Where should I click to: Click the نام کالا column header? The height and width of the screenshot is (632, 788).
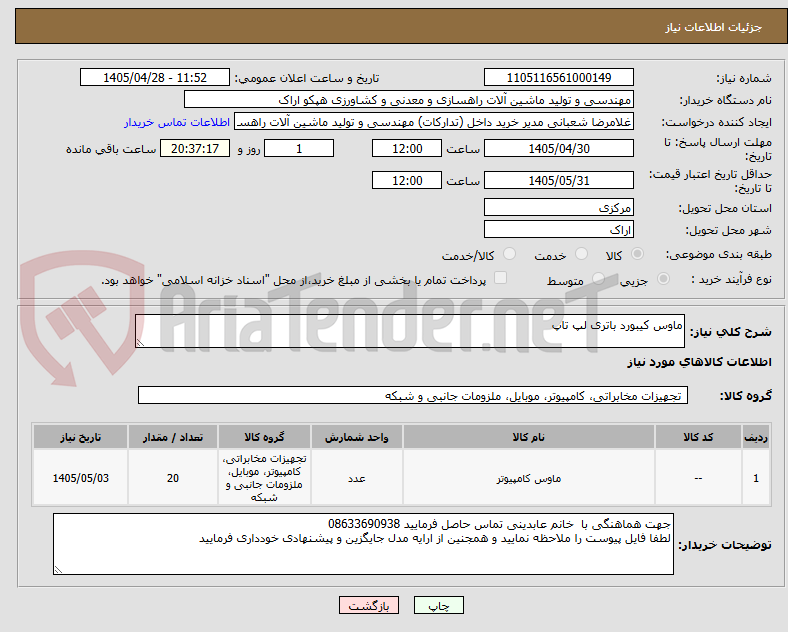coord(529,437)
